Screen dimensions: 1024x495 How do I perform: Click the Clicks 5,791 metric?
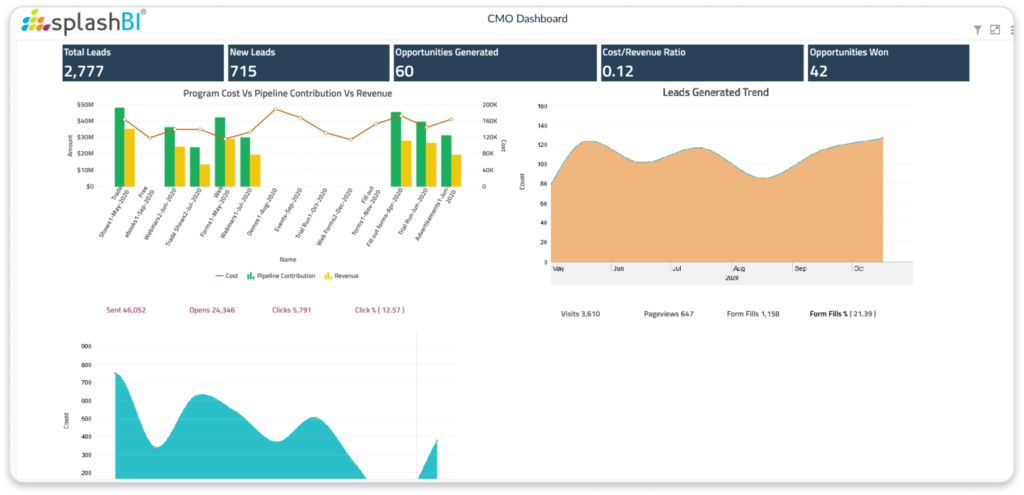click(292, 310)
